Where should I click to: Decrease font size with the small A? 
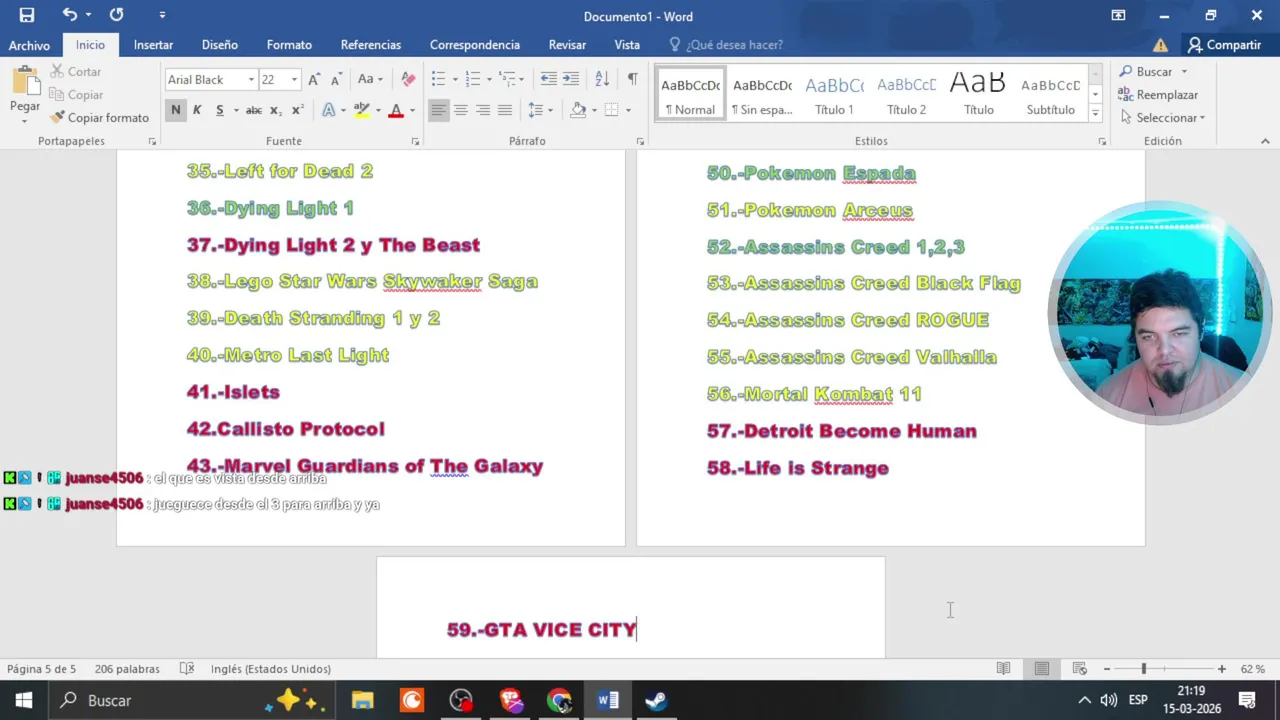[x=335, y=79]
